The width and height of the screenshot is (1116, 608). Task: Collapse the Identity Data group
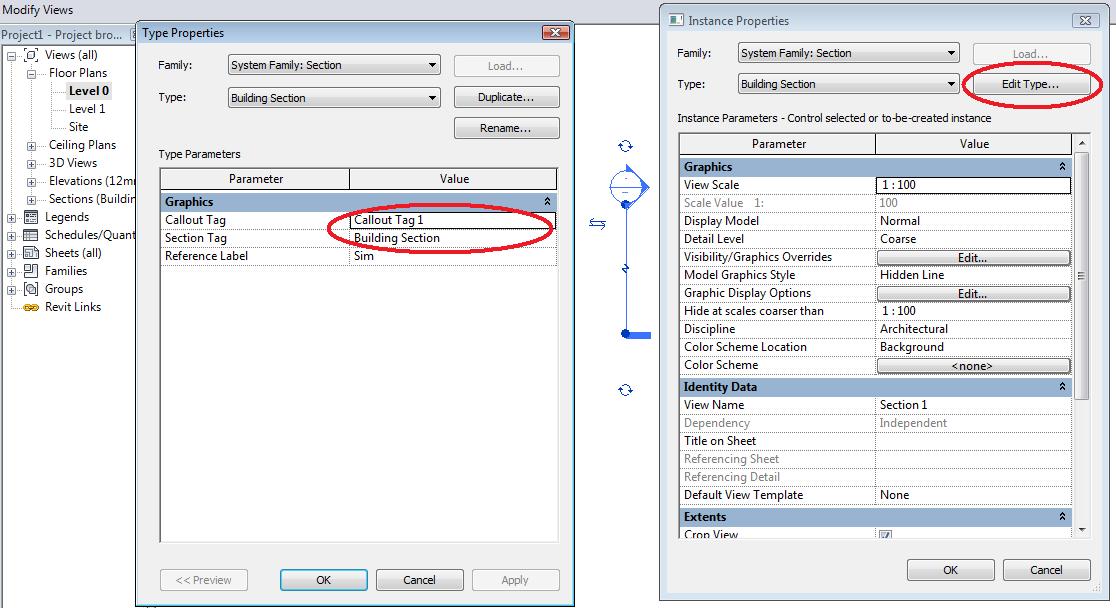click(x=1062, y=387)
